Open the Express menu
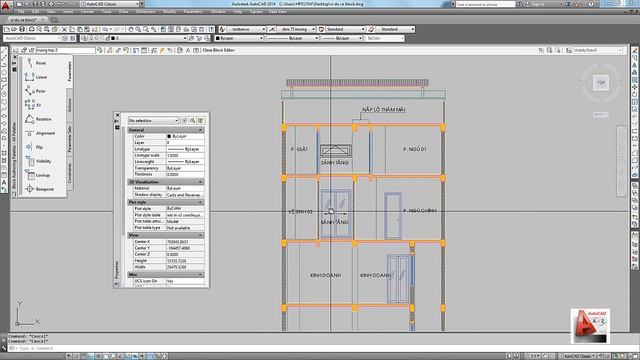 tap(256, 12)
